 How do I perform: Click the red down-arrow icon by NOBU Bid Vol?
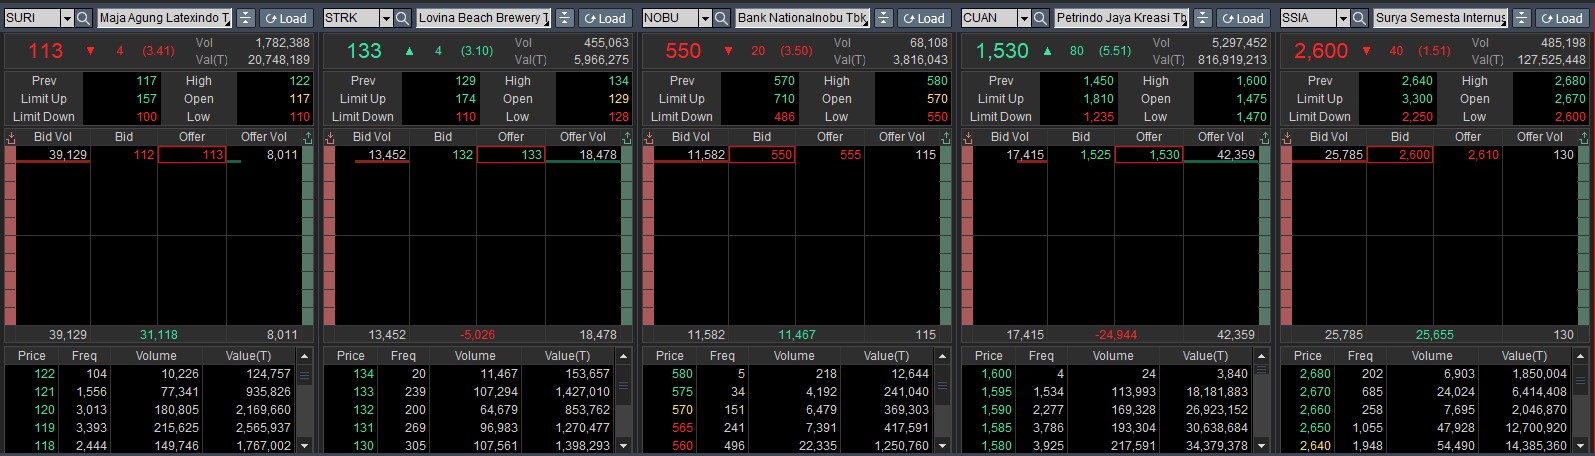[649, 137]
